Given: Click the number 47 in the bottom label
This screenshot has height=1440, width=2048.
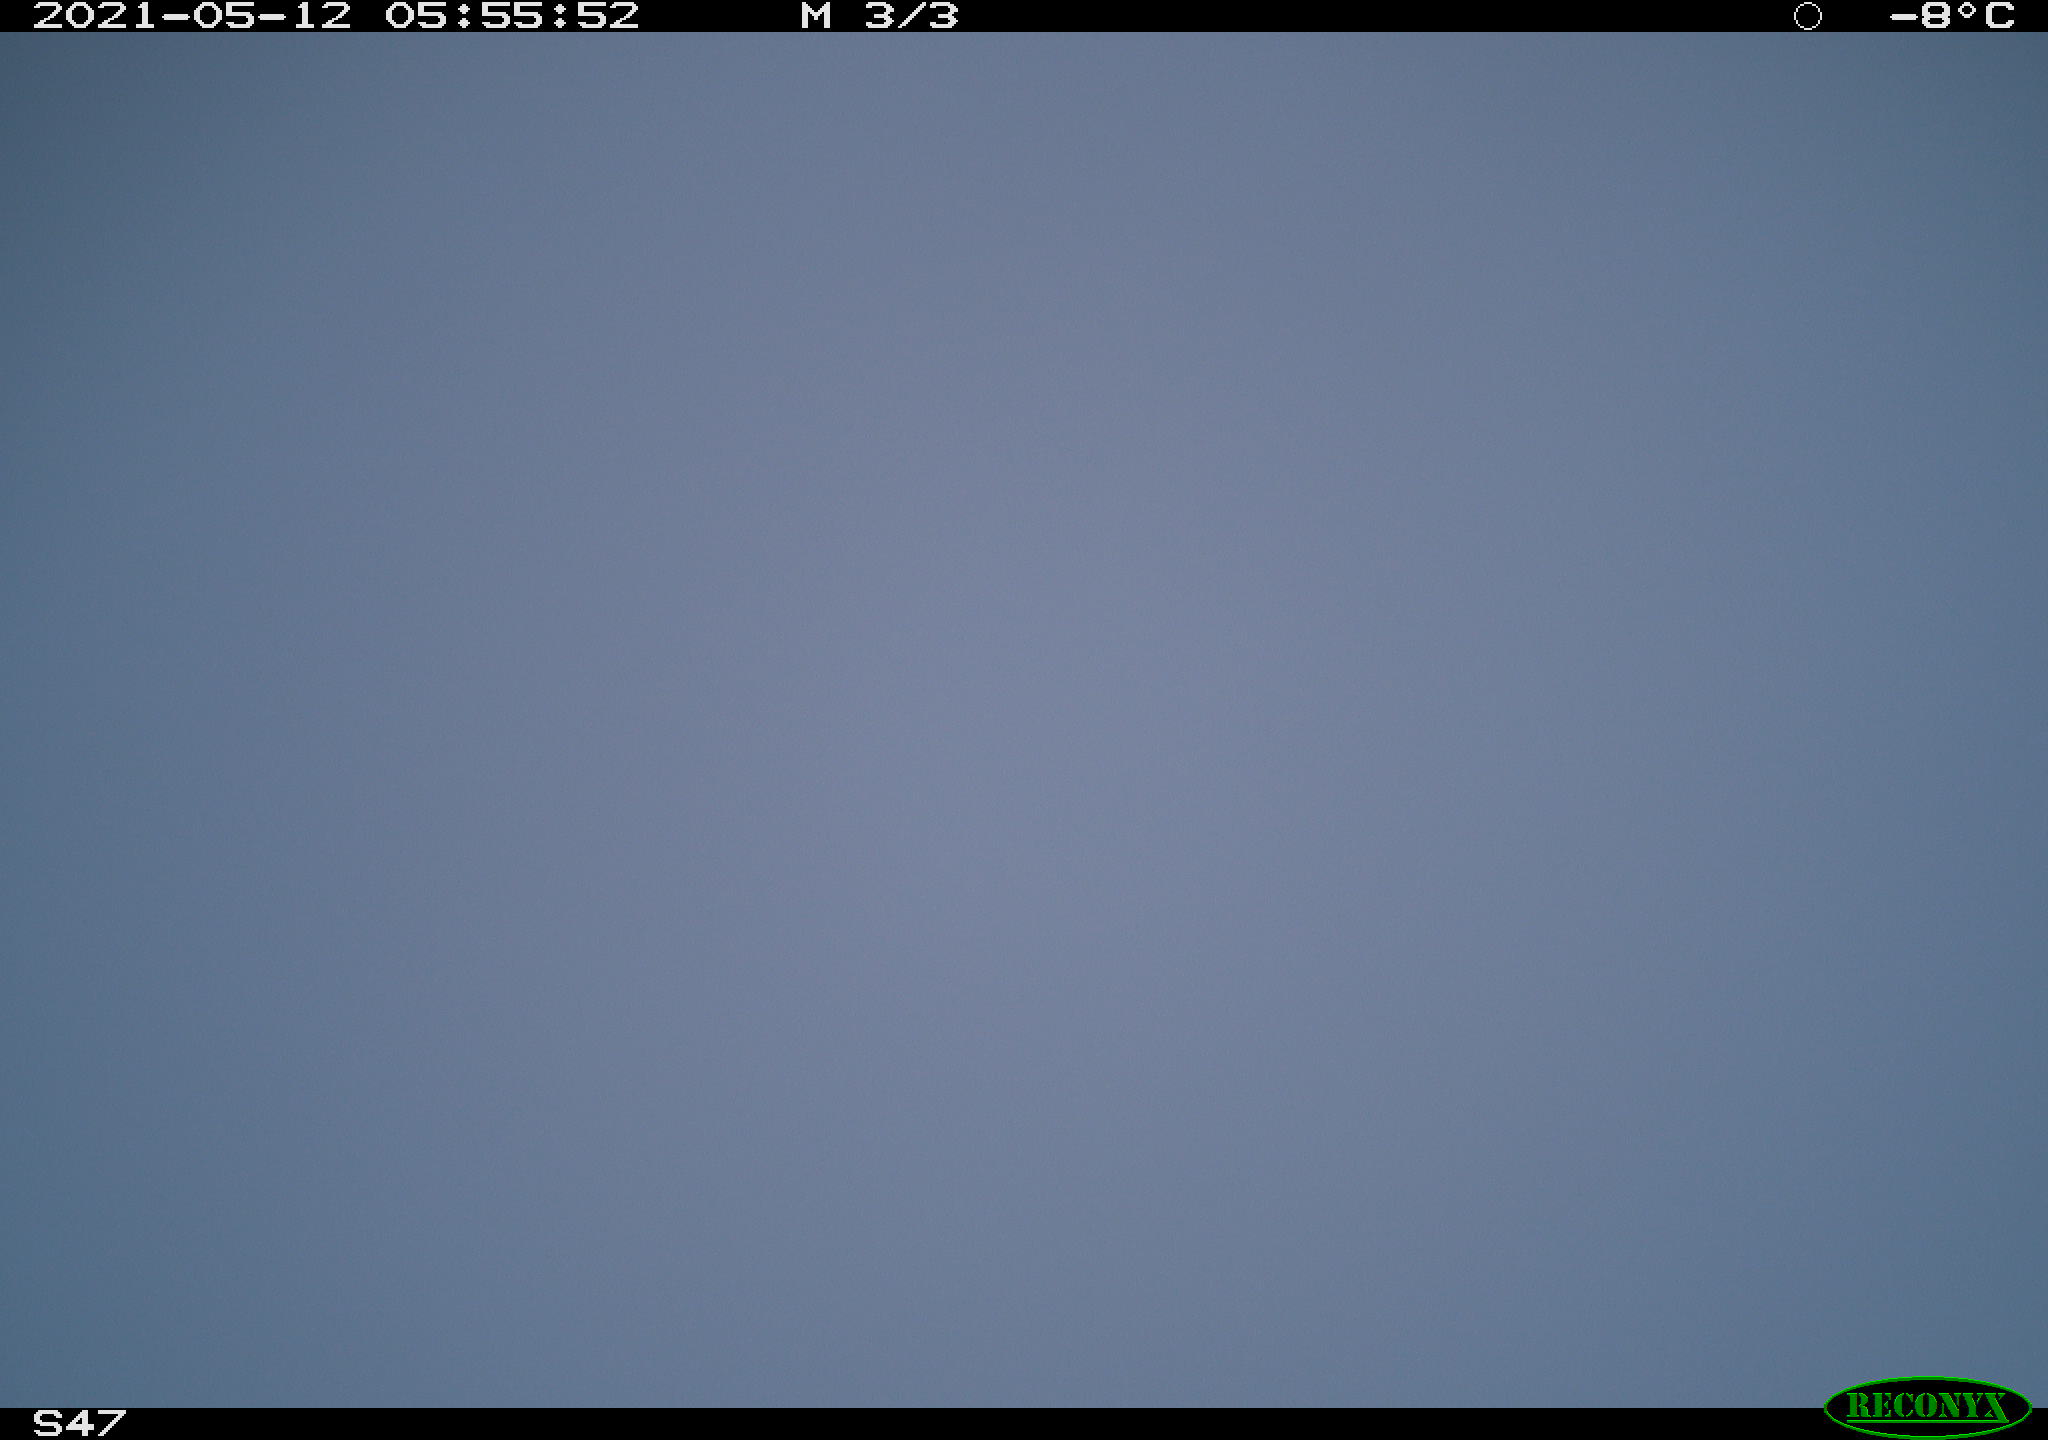Looking at the screenshot, I should click(96, 1423).
